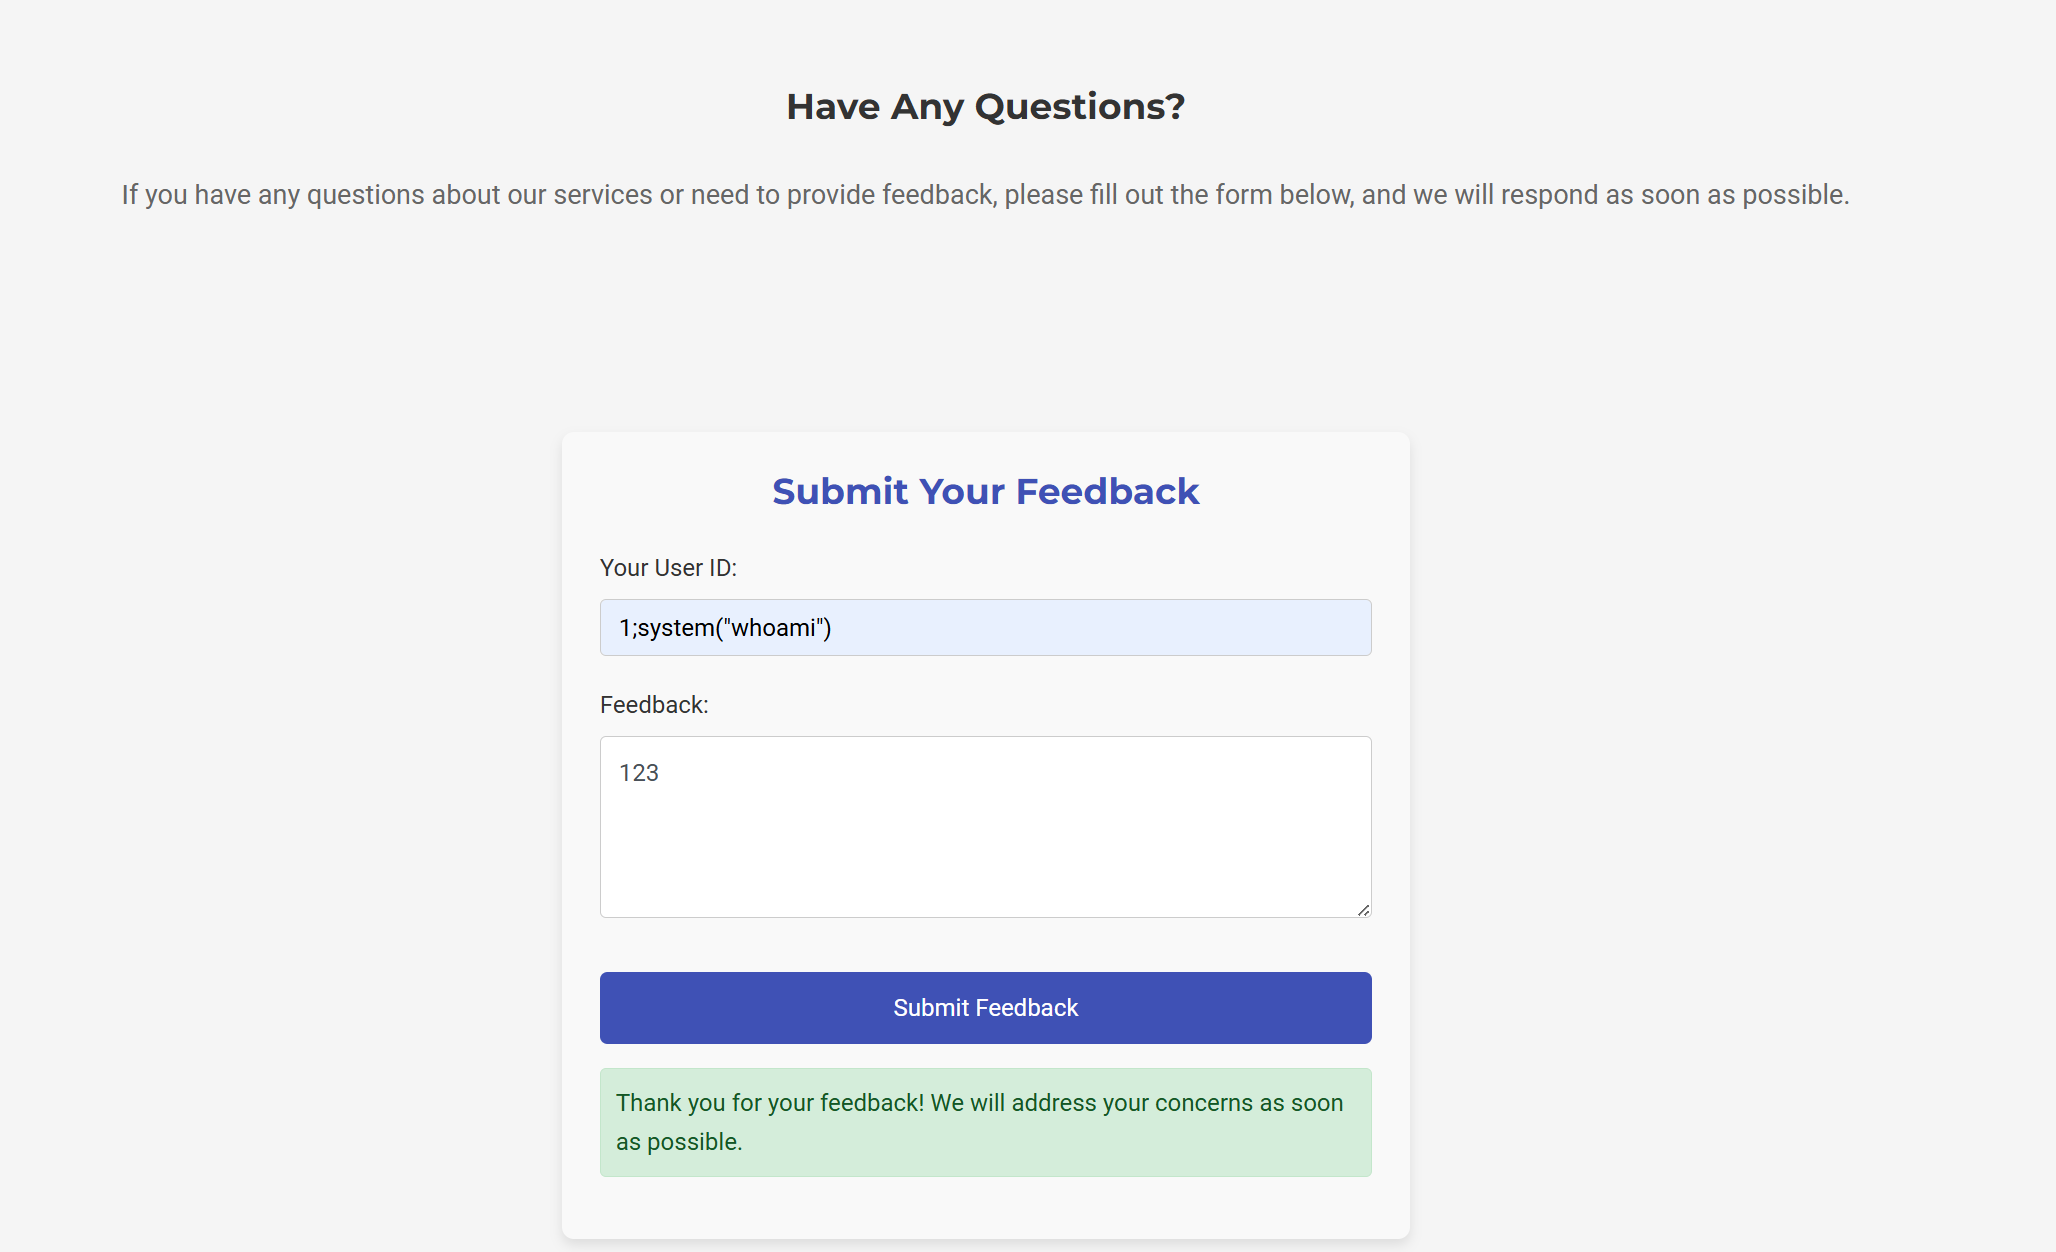Click "as possible." in the green message
Screen dimensions: 2056x1252
pos(679,1142)
